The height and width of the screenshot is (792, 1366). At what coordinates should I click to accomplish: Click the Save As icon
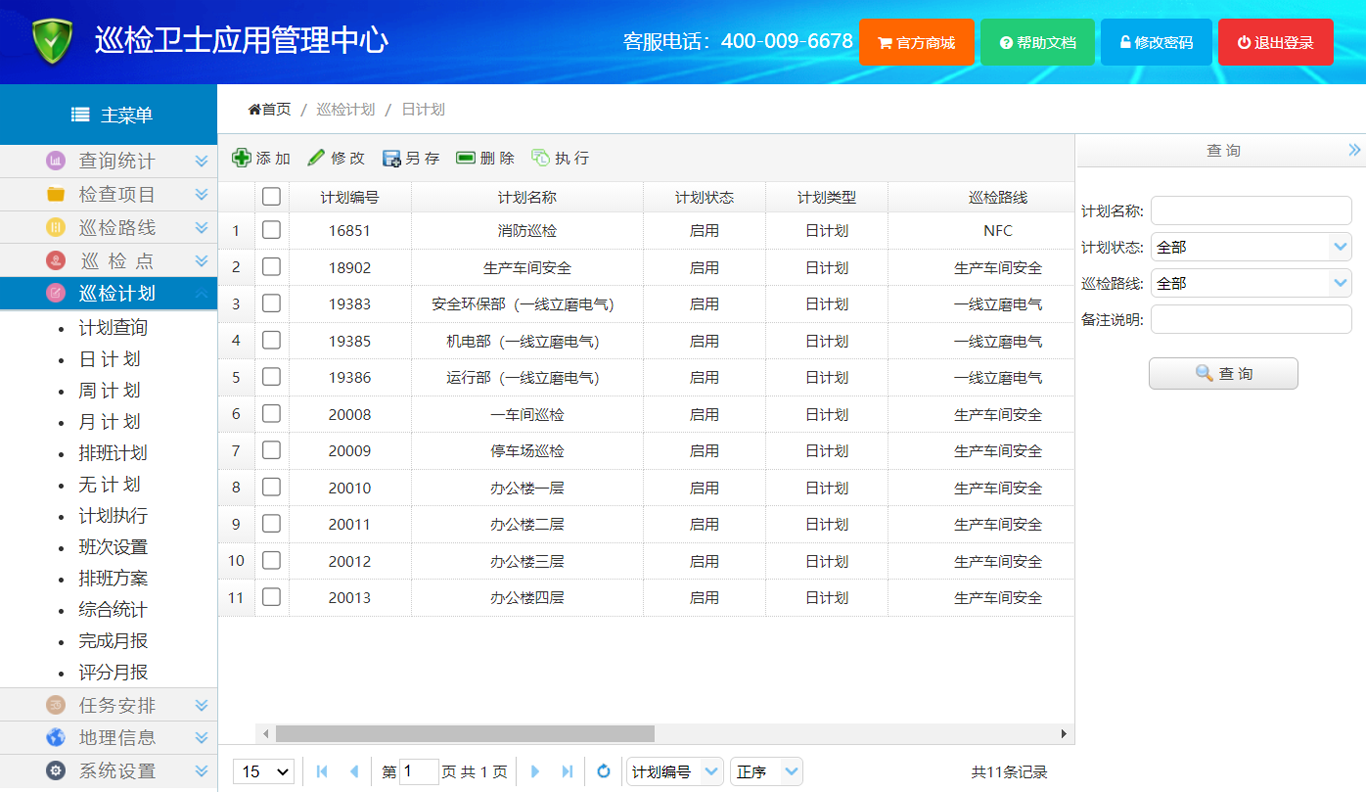391,158
